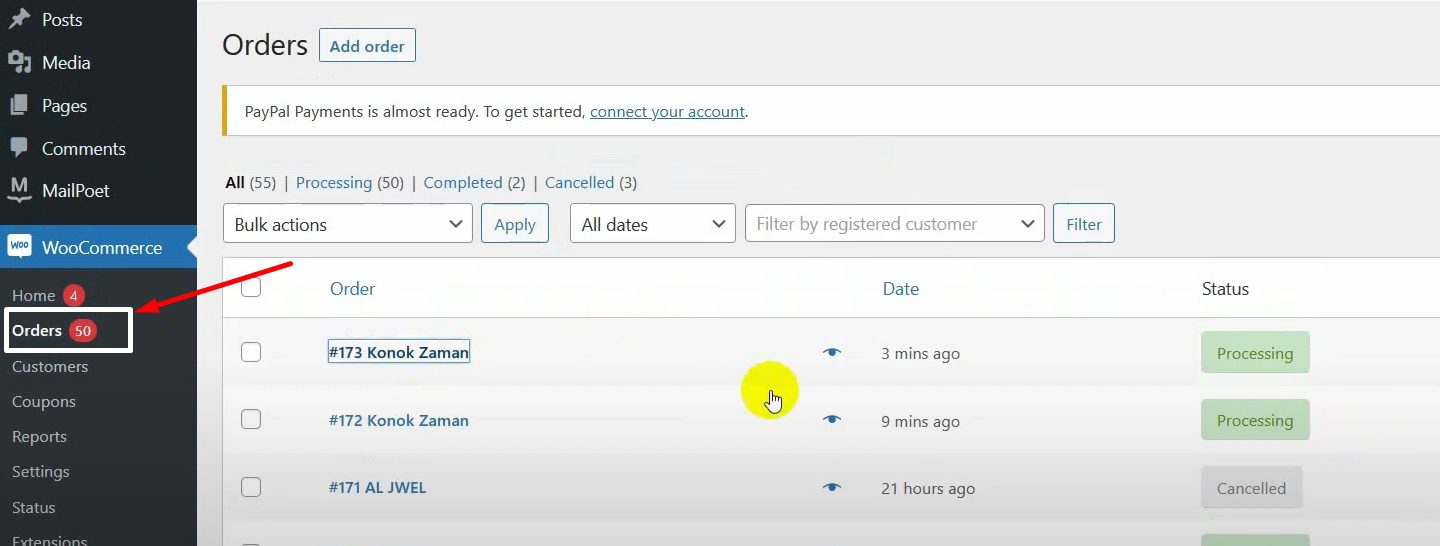This screenshot has height=546, width=1440.
Task: Select the checkbox for order #171
Action: click(x=251, y=487)
